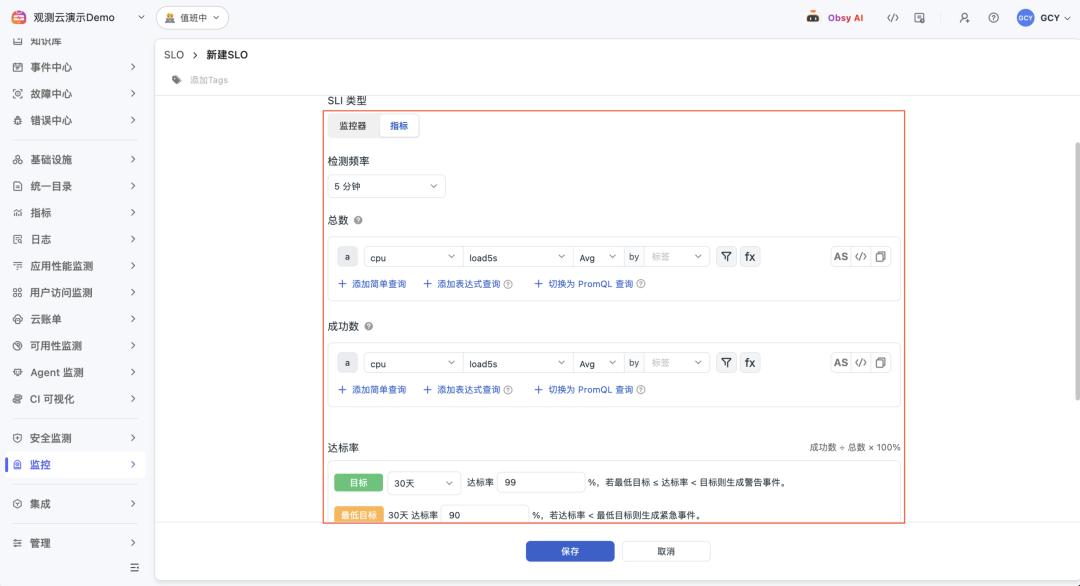The image size is (1080, 586).
Task: Click the 取消 button
Action: pos(666,551)
